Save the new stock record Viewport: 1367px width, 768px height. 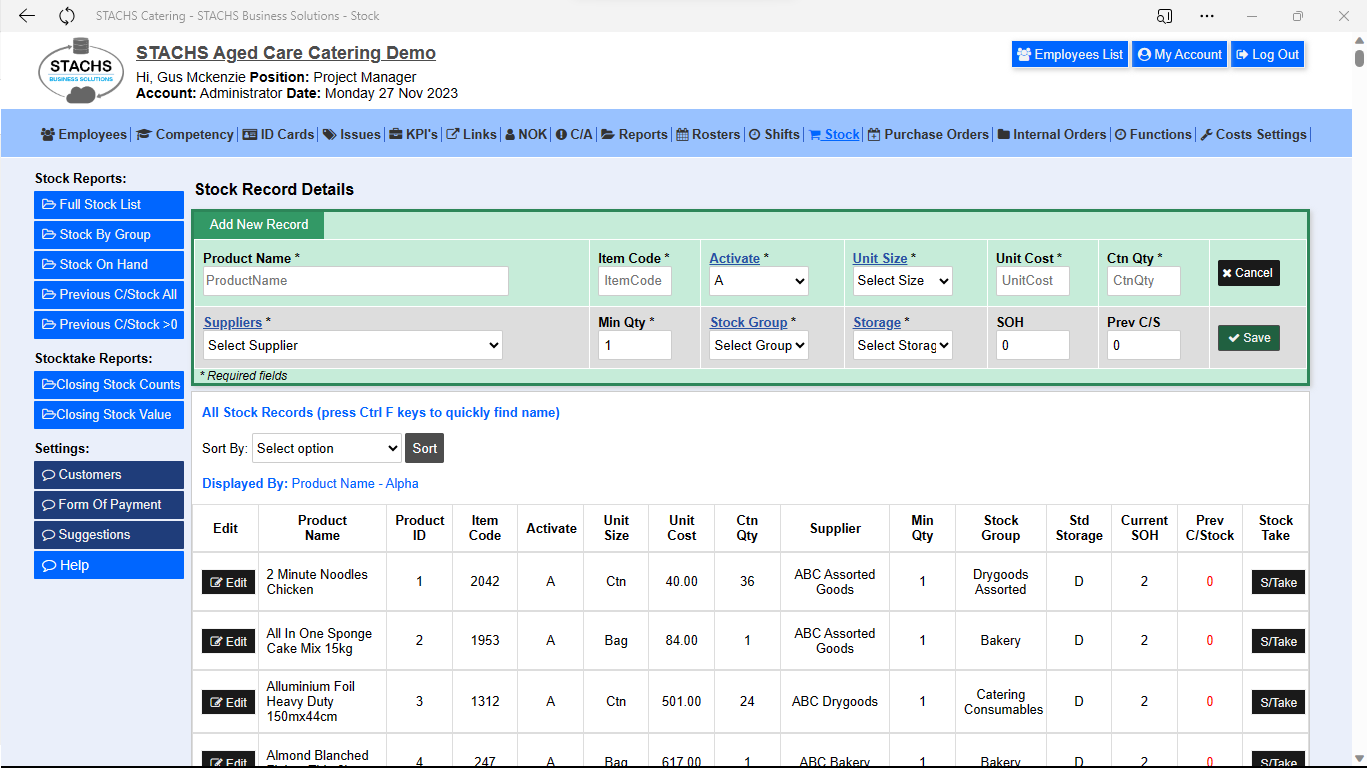tap(1249, 338)
